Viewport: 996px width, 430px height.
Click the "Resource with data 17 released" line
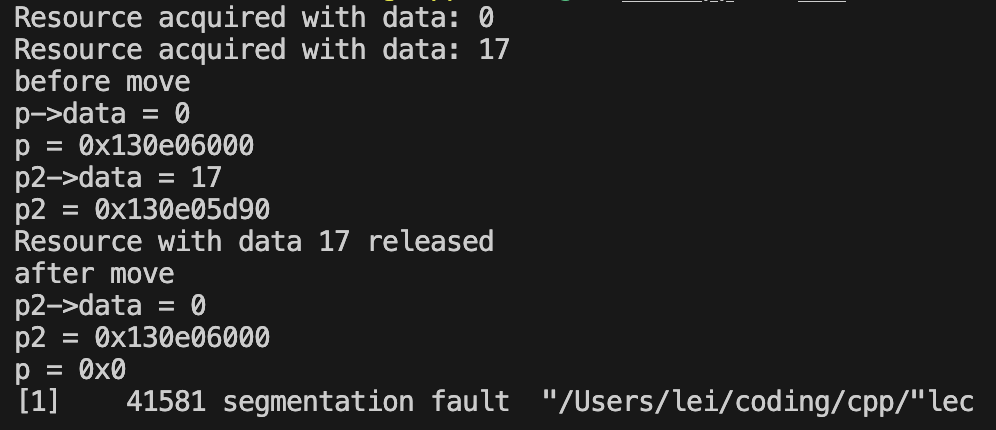(253, 241)
